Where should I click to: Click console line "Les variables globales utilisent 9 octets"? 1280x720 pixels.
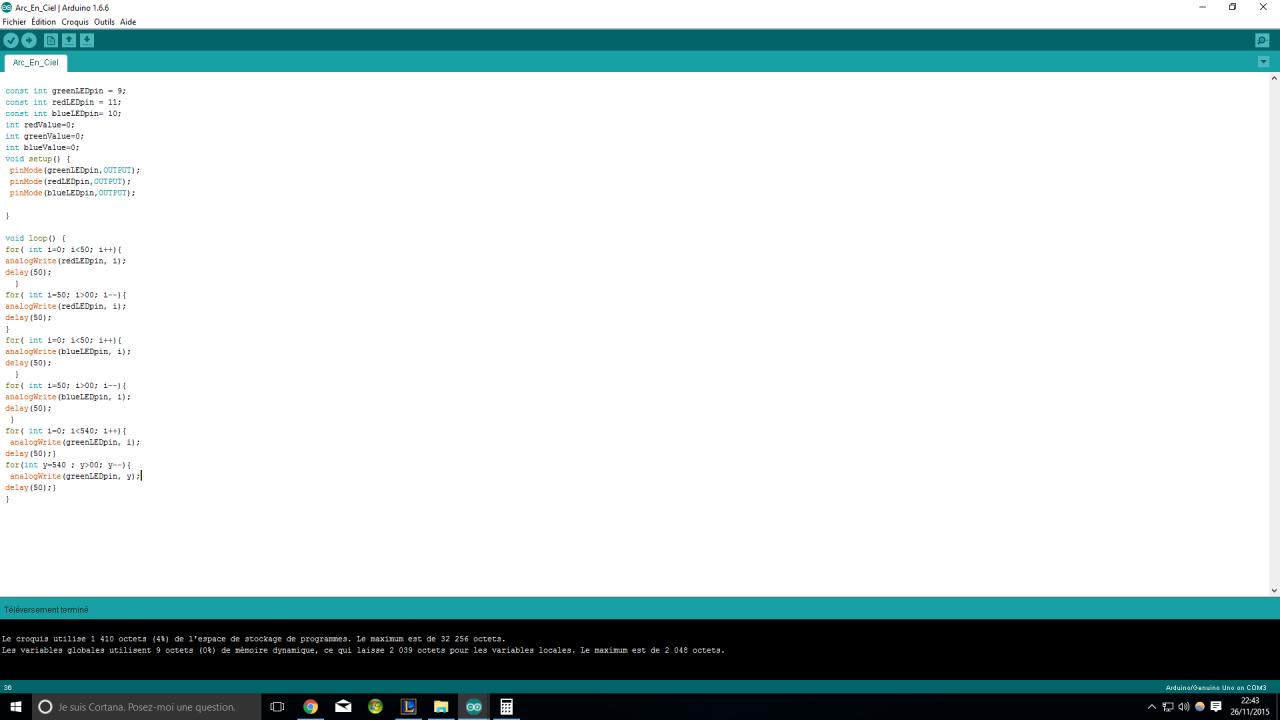pos(363,650)
